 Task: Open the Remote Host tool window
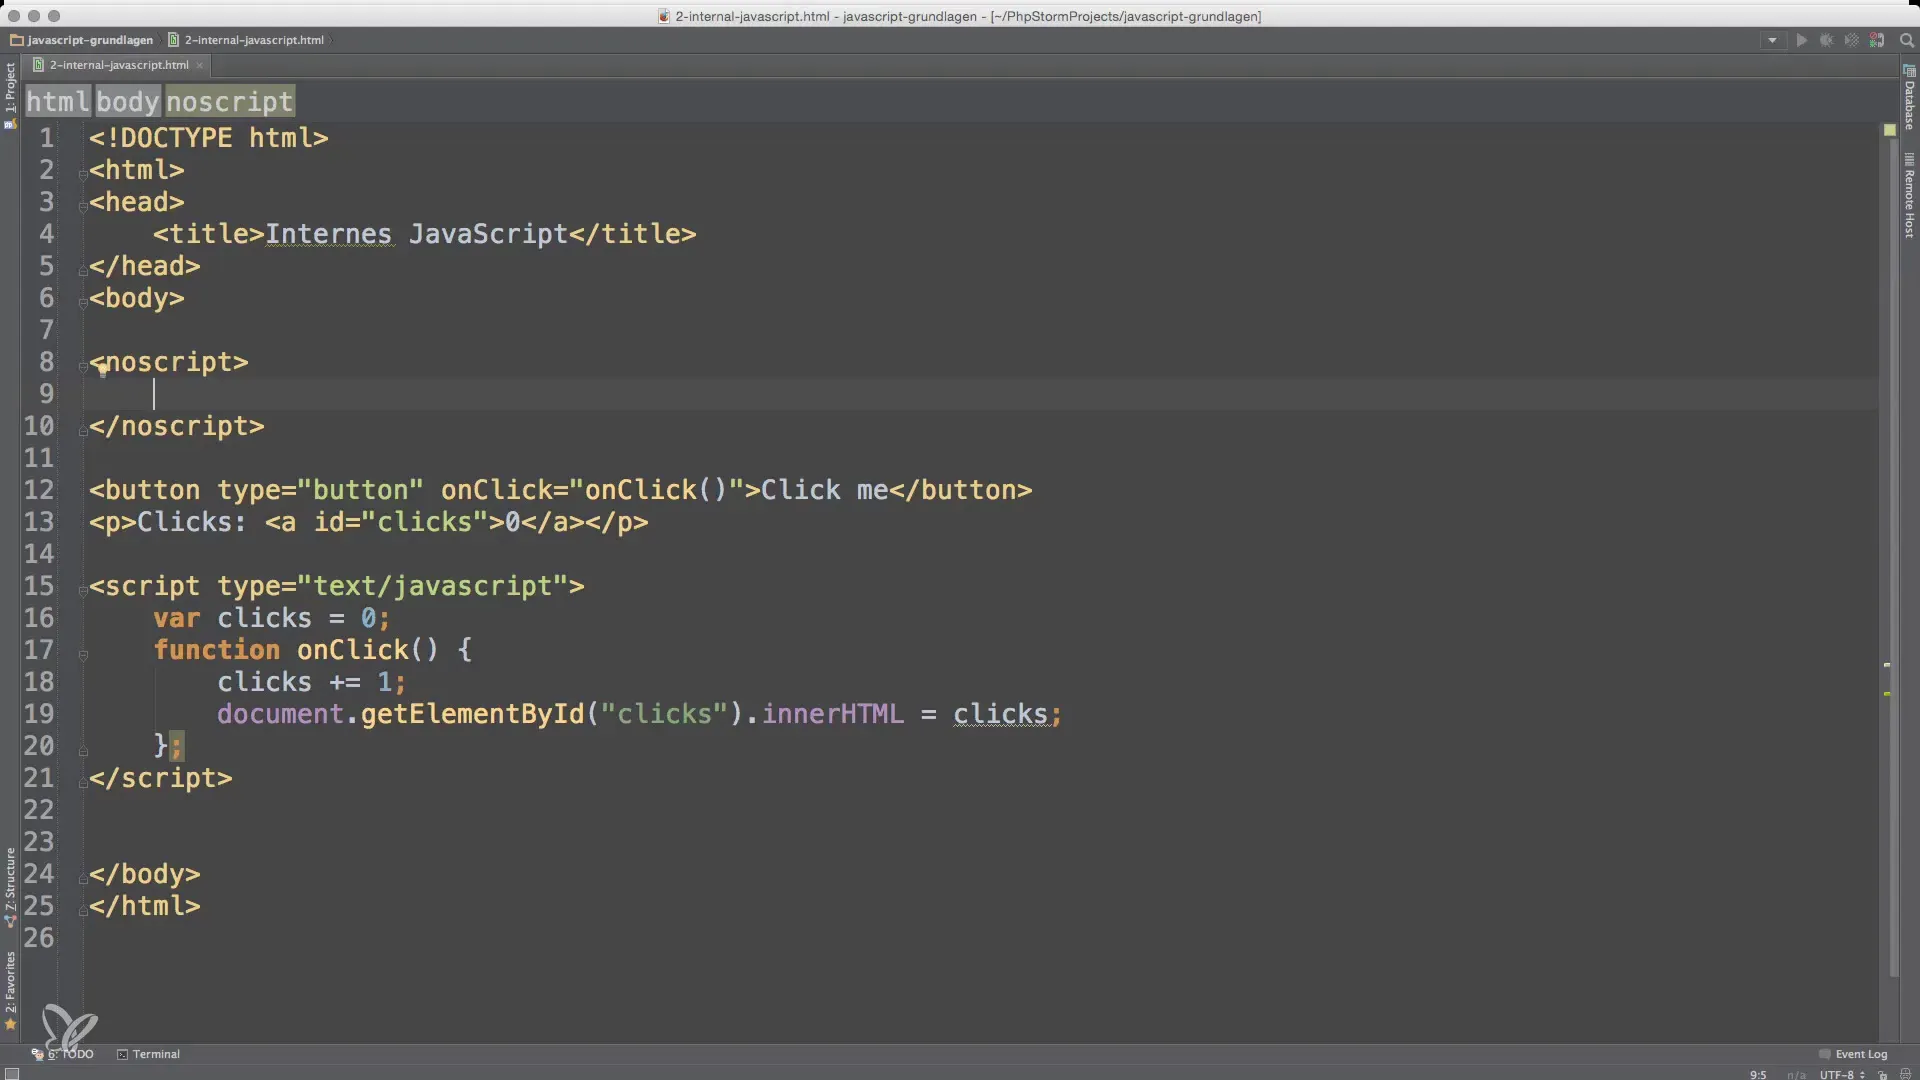pos(1909,196)
